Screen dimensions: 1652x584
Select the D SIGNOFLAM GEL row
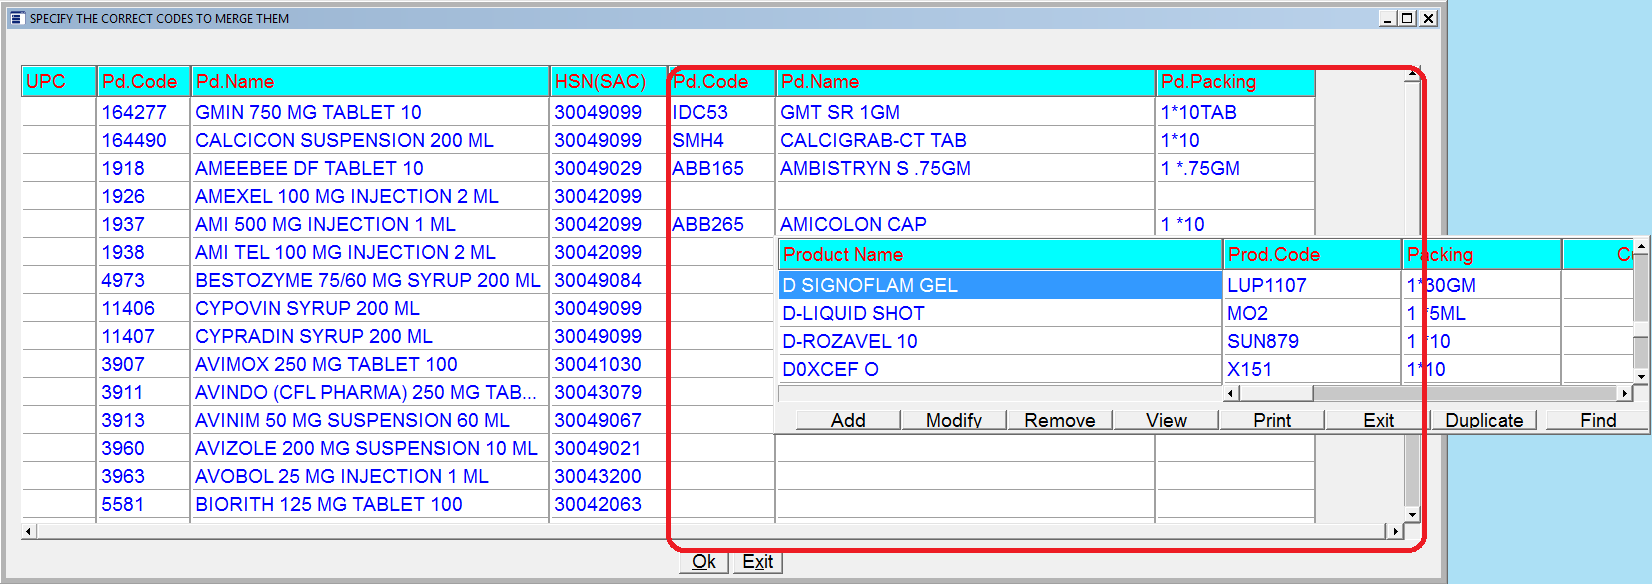tap(1000, 285)
